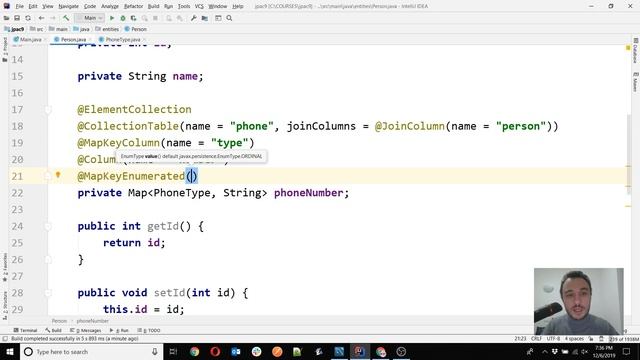Open the Navigate menu
This screenshot has width=640, height=360.
pyautogui.click(x=68, y=6)
